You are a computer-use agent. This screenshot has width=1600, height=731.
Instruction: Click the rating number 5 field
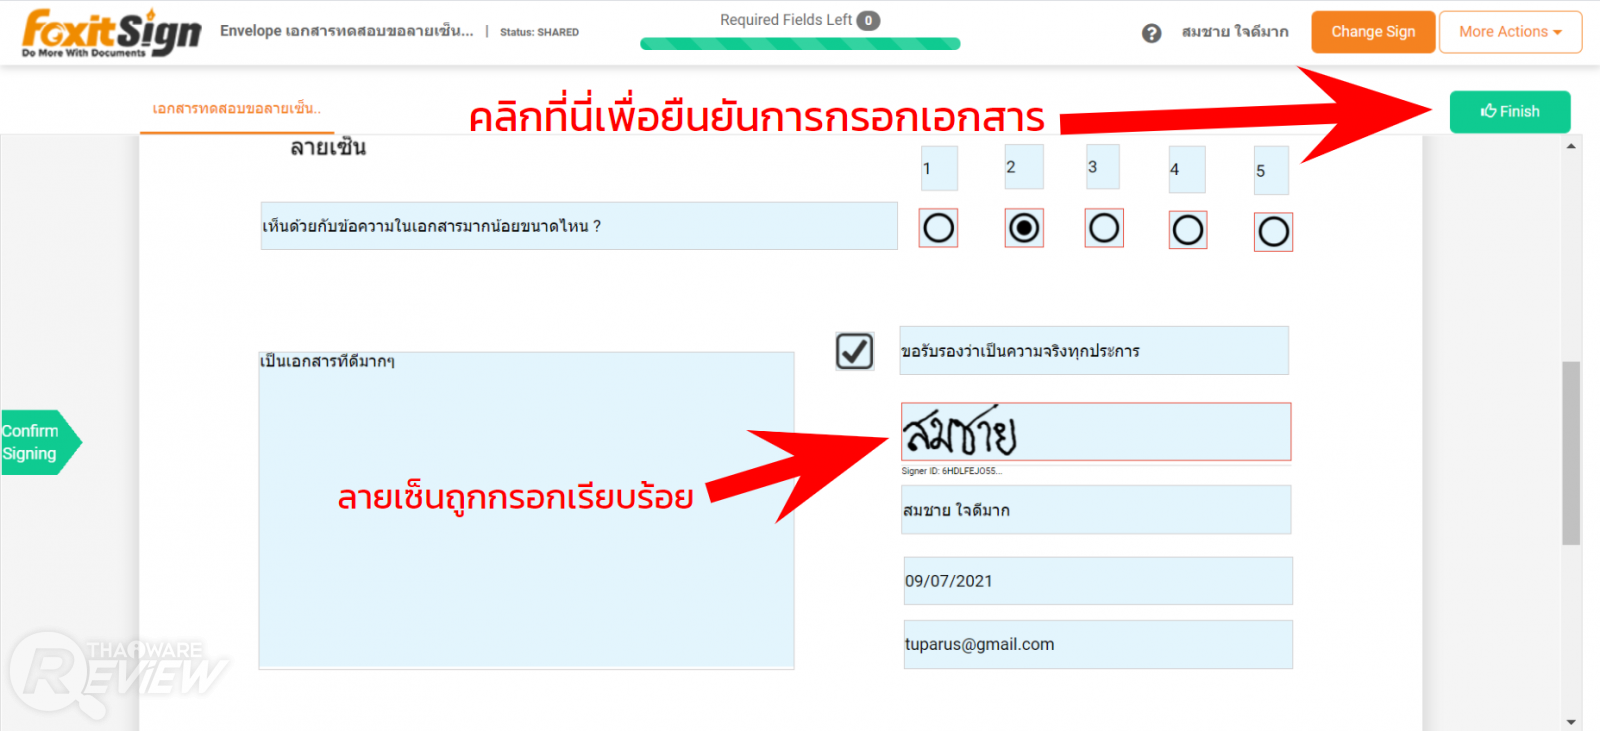(x=1271, y=170)
